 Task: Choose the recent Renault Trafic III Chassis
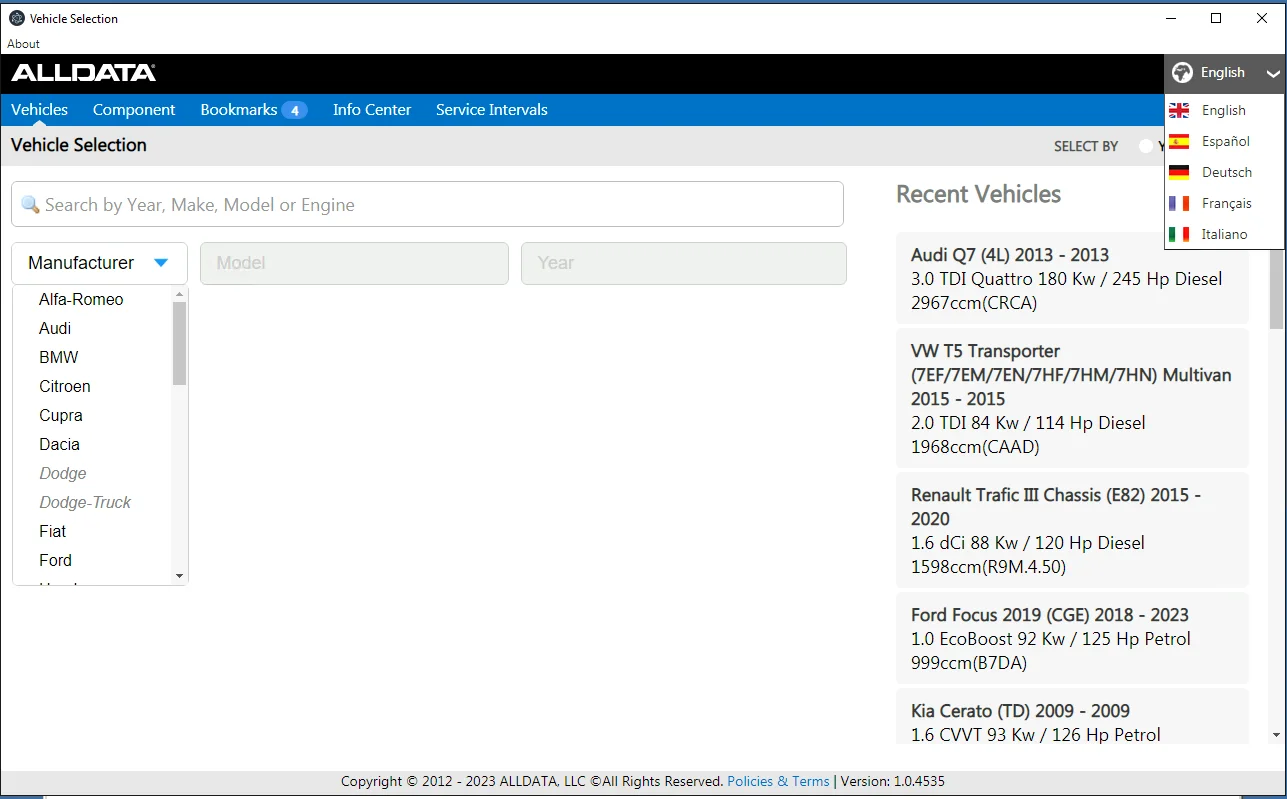[1072, 531]
